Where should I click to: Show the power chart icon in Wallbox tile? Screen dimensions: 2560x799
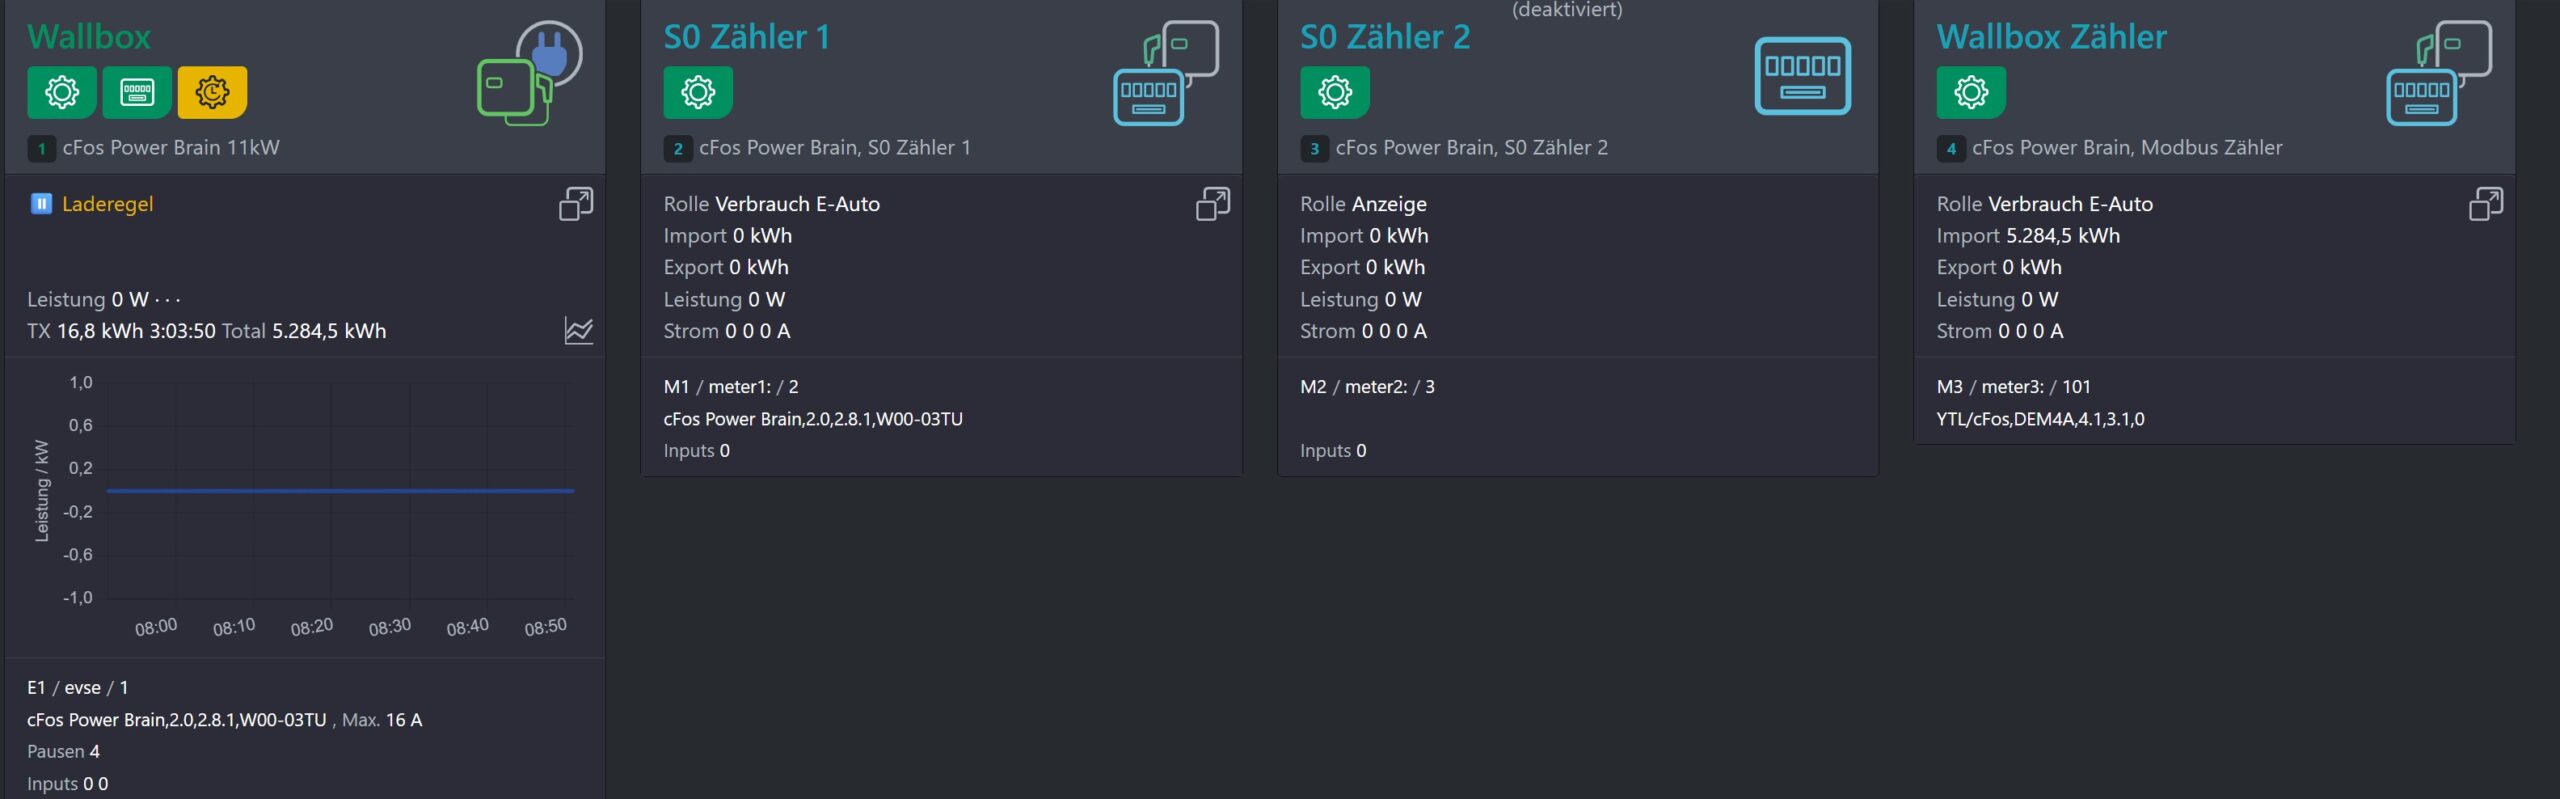click(578, 331)
